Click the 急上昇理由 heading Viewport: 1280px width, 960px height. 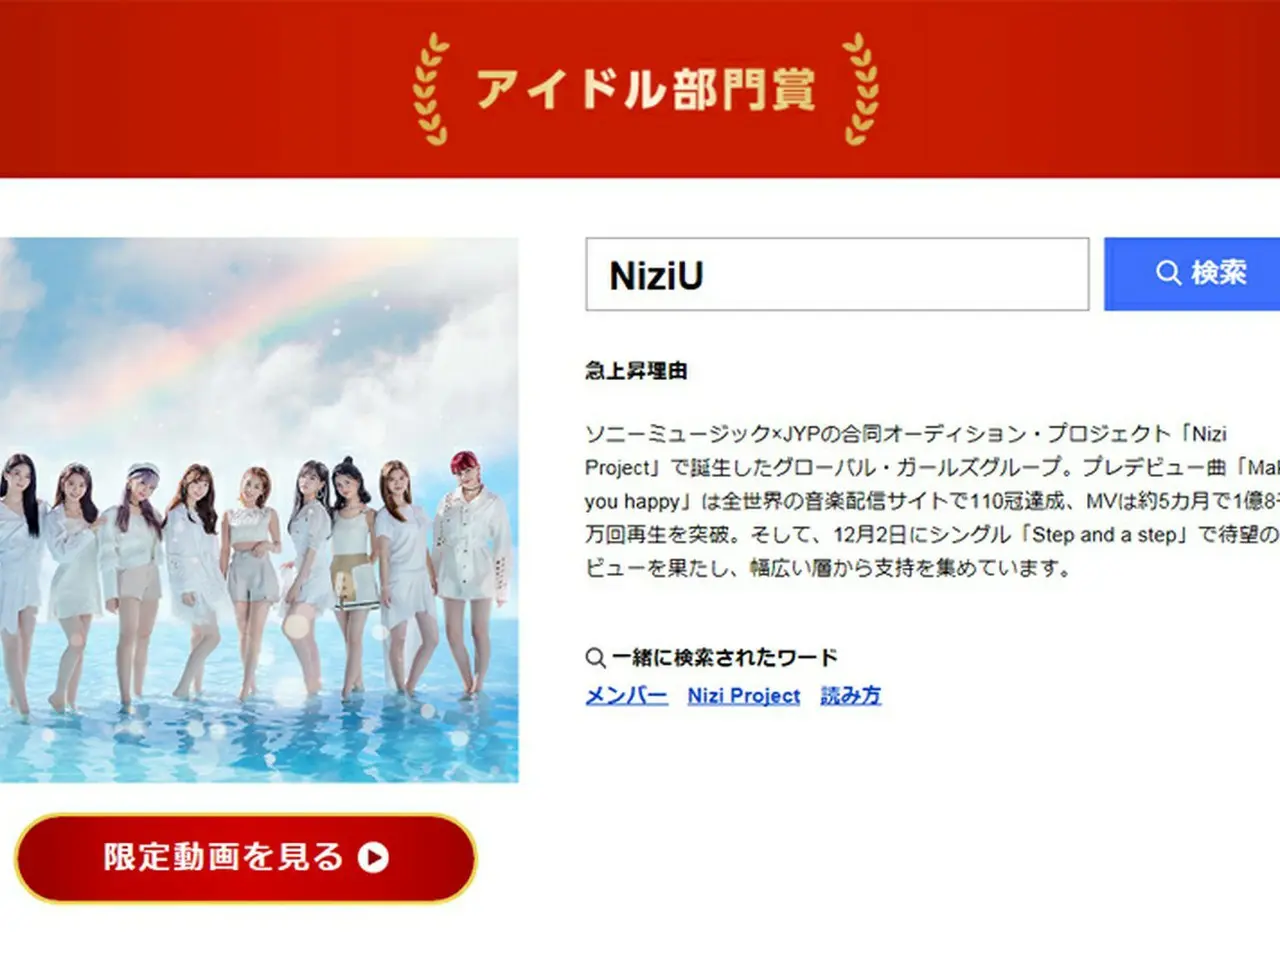click(636, 371)
